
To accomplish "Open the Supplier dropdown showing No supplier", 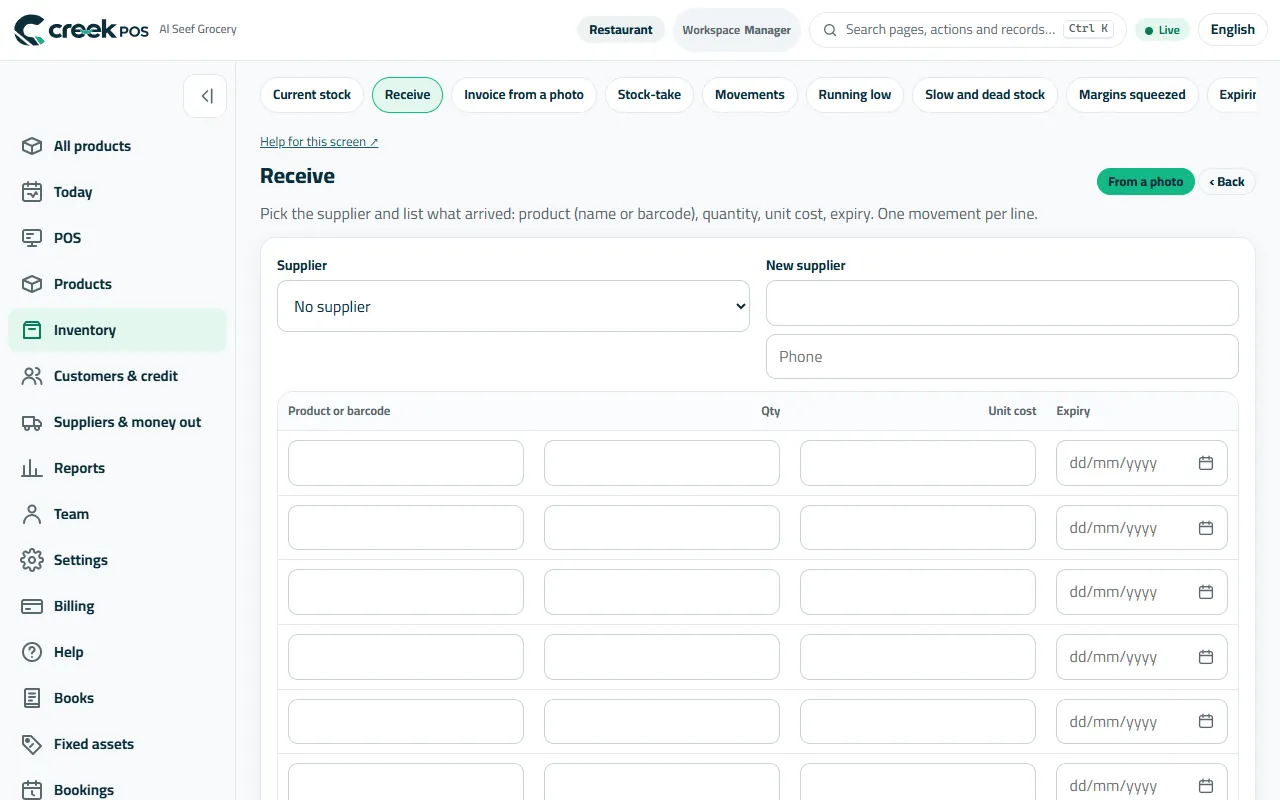I will pyautogui.click(x=513, y=306).
